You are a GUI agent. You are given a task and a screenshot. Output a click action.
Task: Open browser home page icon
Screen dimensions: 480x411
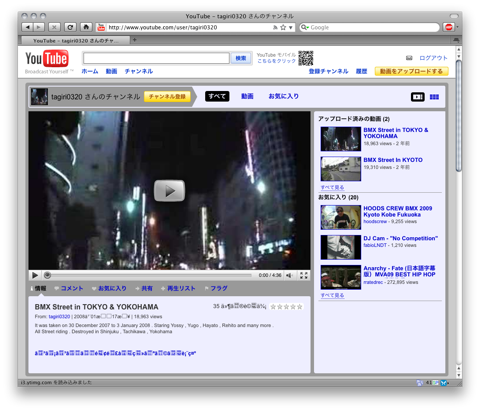click(86, 27)
